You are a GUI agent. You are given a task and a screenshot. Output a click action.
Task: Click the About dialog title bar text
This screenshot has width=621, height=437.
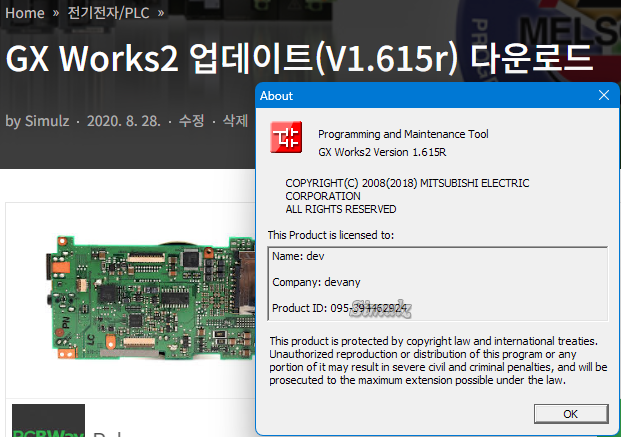(276, 96)
